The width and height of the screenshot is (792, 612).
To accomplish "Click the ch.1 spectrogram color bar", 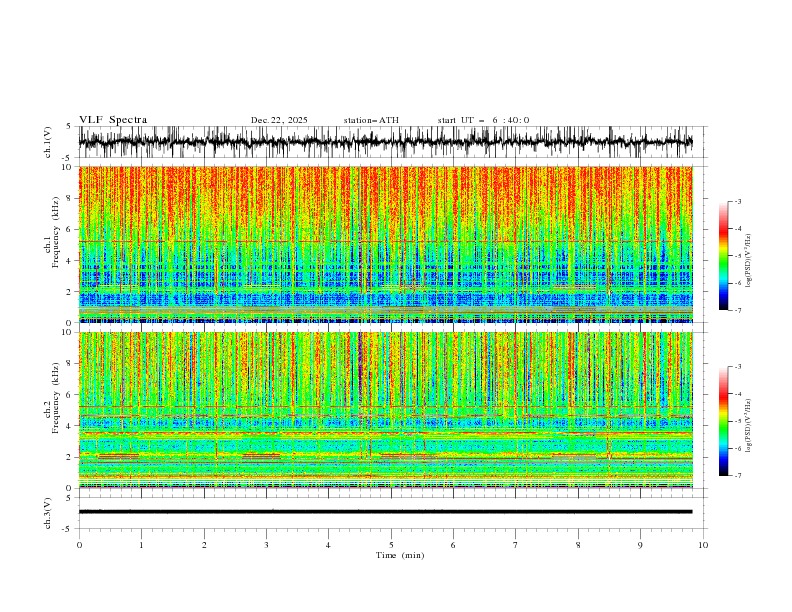I will tap(723, 256).
